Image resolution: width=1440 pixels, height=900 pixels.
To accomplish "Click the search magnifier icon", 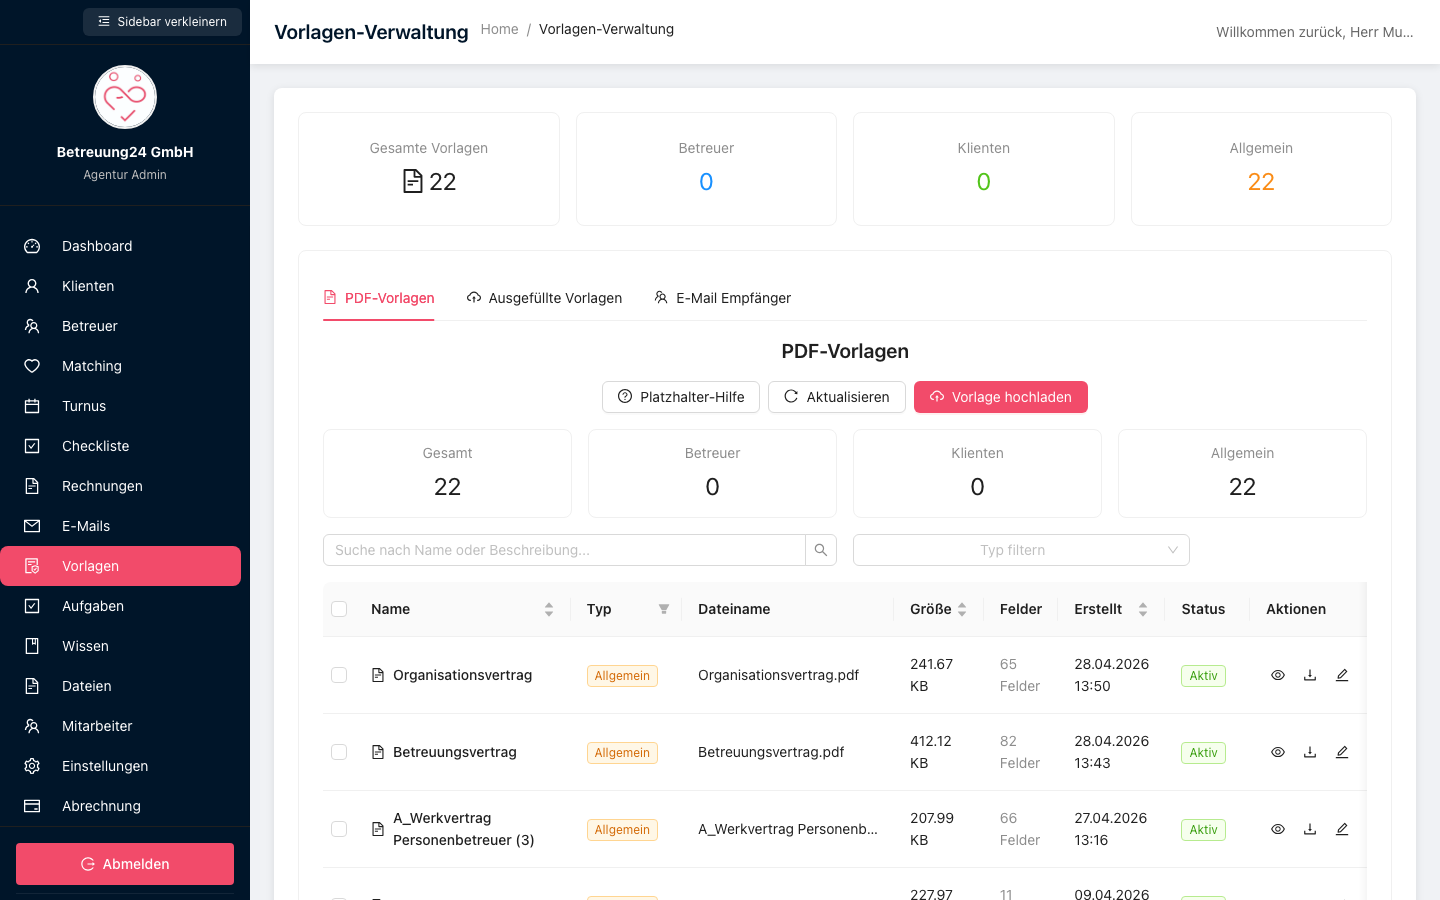I will (x=821, y=550).
